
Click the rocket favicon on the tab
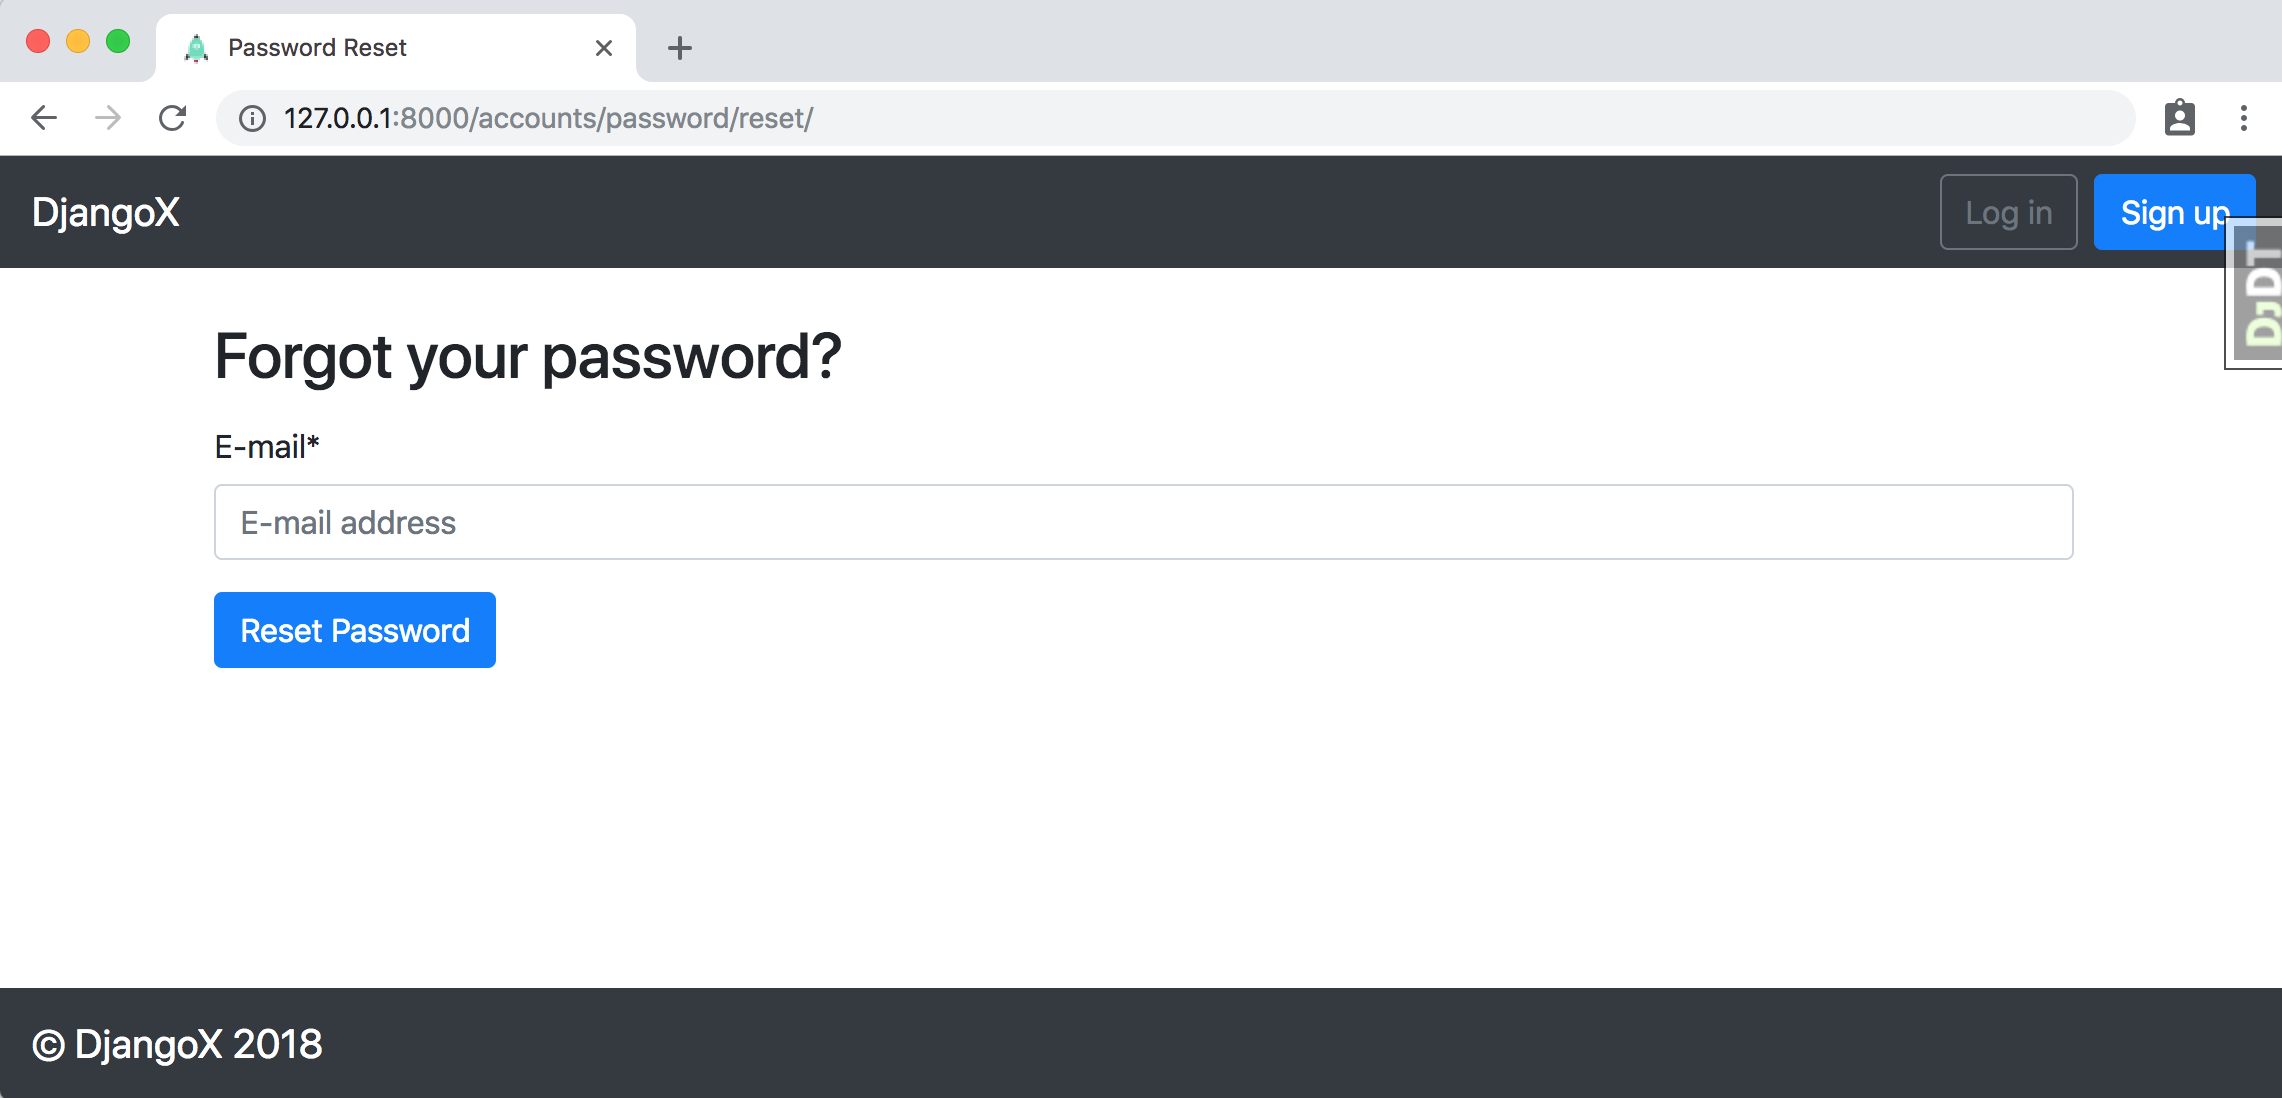(x=197, y=48)
